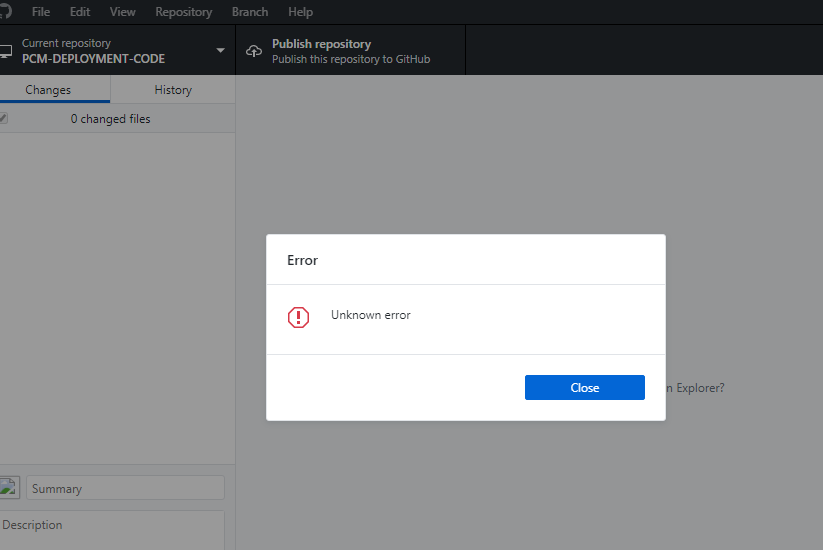Click the 'Error' dialog title
The height and width of the screenshot is (550, 823).
click(x=302, y=260)
